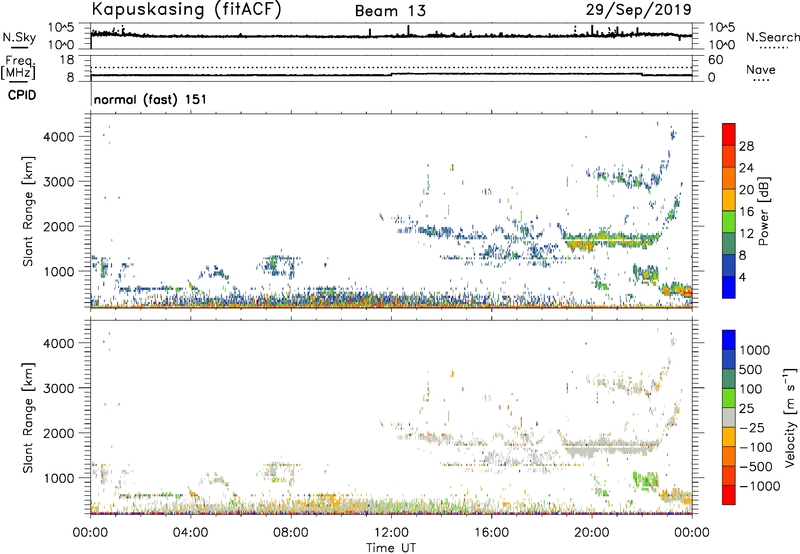The image size is (800, 554).
Task: Click the '04:00' time axis tick label
Action: 190,533
